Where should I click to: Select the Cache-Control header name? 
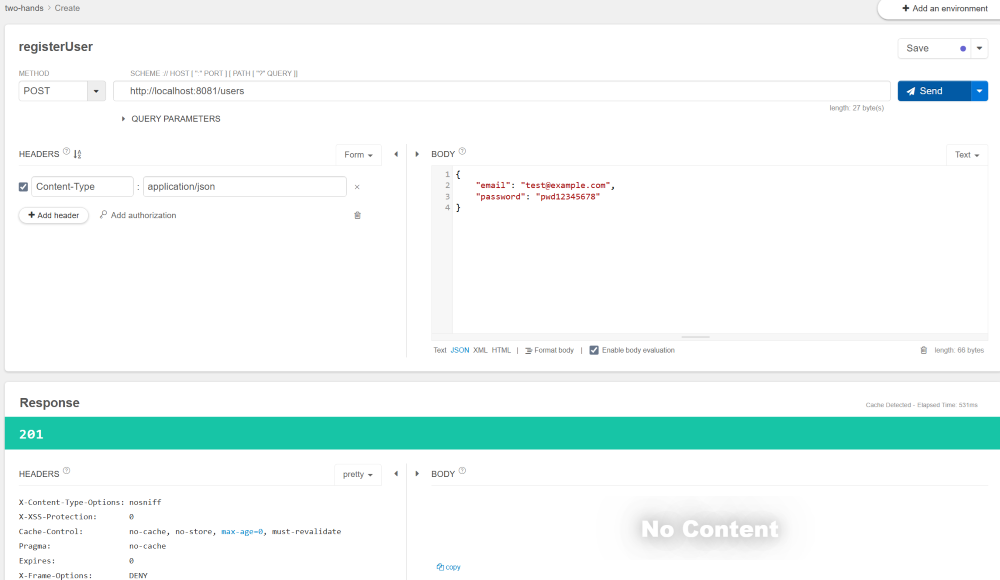click(51, 532)
